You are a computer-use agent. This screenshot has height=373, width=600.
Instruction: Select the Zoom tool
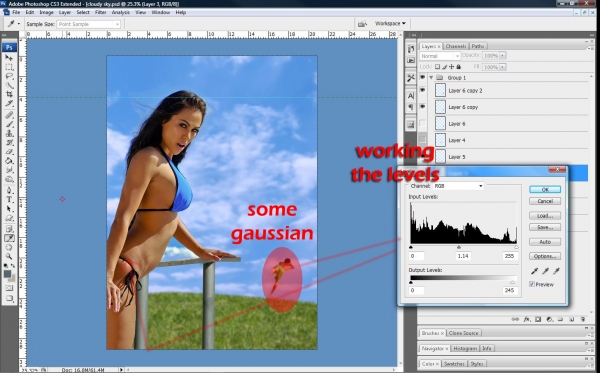(x=9, y=256)
